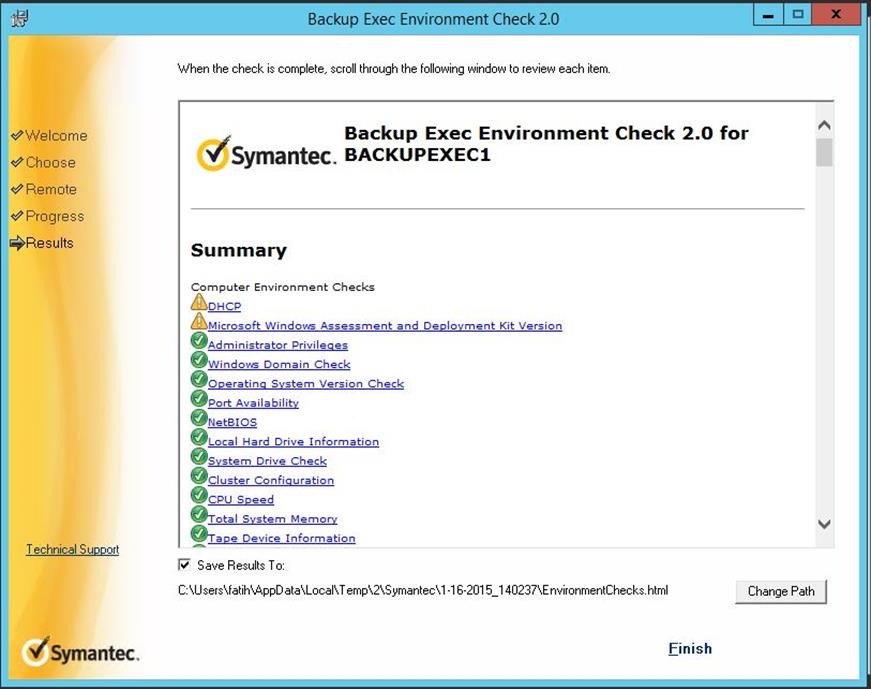
Task: Click the Summary heading
Action: pyautogui.click(x=239, y=251)
